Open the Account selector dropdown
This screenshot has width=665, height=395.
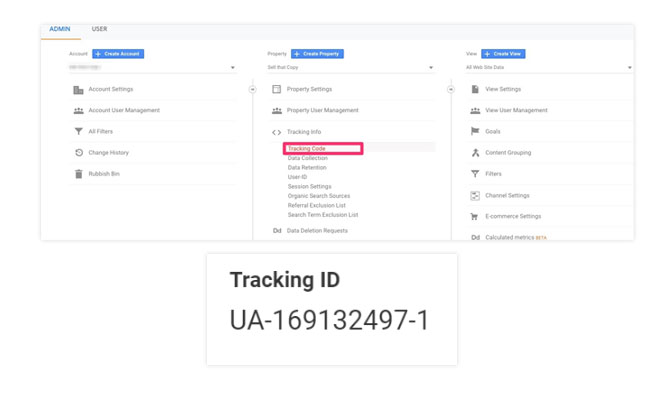pos(152,67)
